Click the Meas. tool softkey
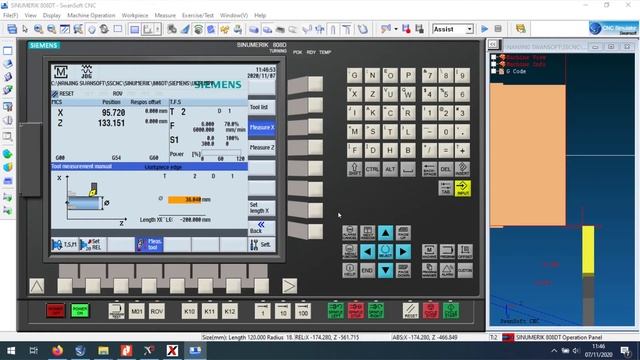Image resolution: width=640 pixels, height=360 pixels. [149, 244]
